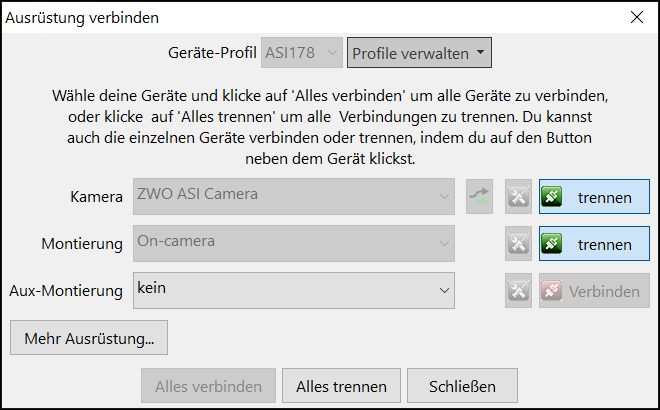Click green plug icon in Montierung row
660x410 pixels.
pos(552,244)
